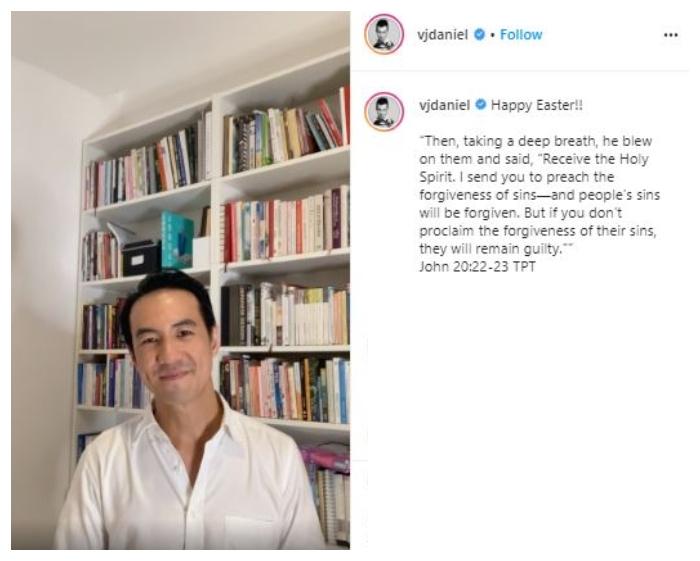The image size is (700, 561).
Task: Click the John 20:22-23 TPT reference line
Action: [x=477, y=267]
